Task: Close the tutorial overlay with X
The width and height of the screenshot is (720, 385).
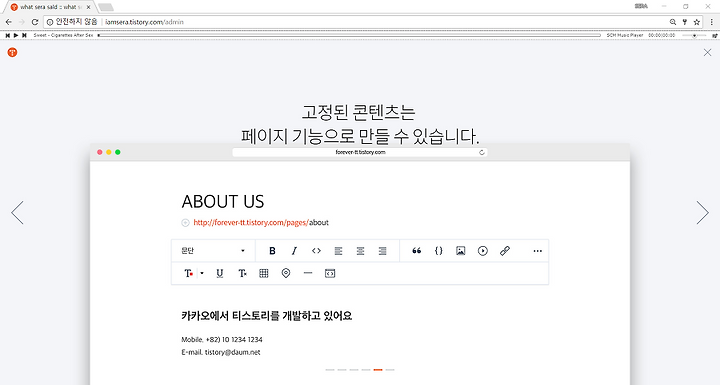Action: point(708,52)
